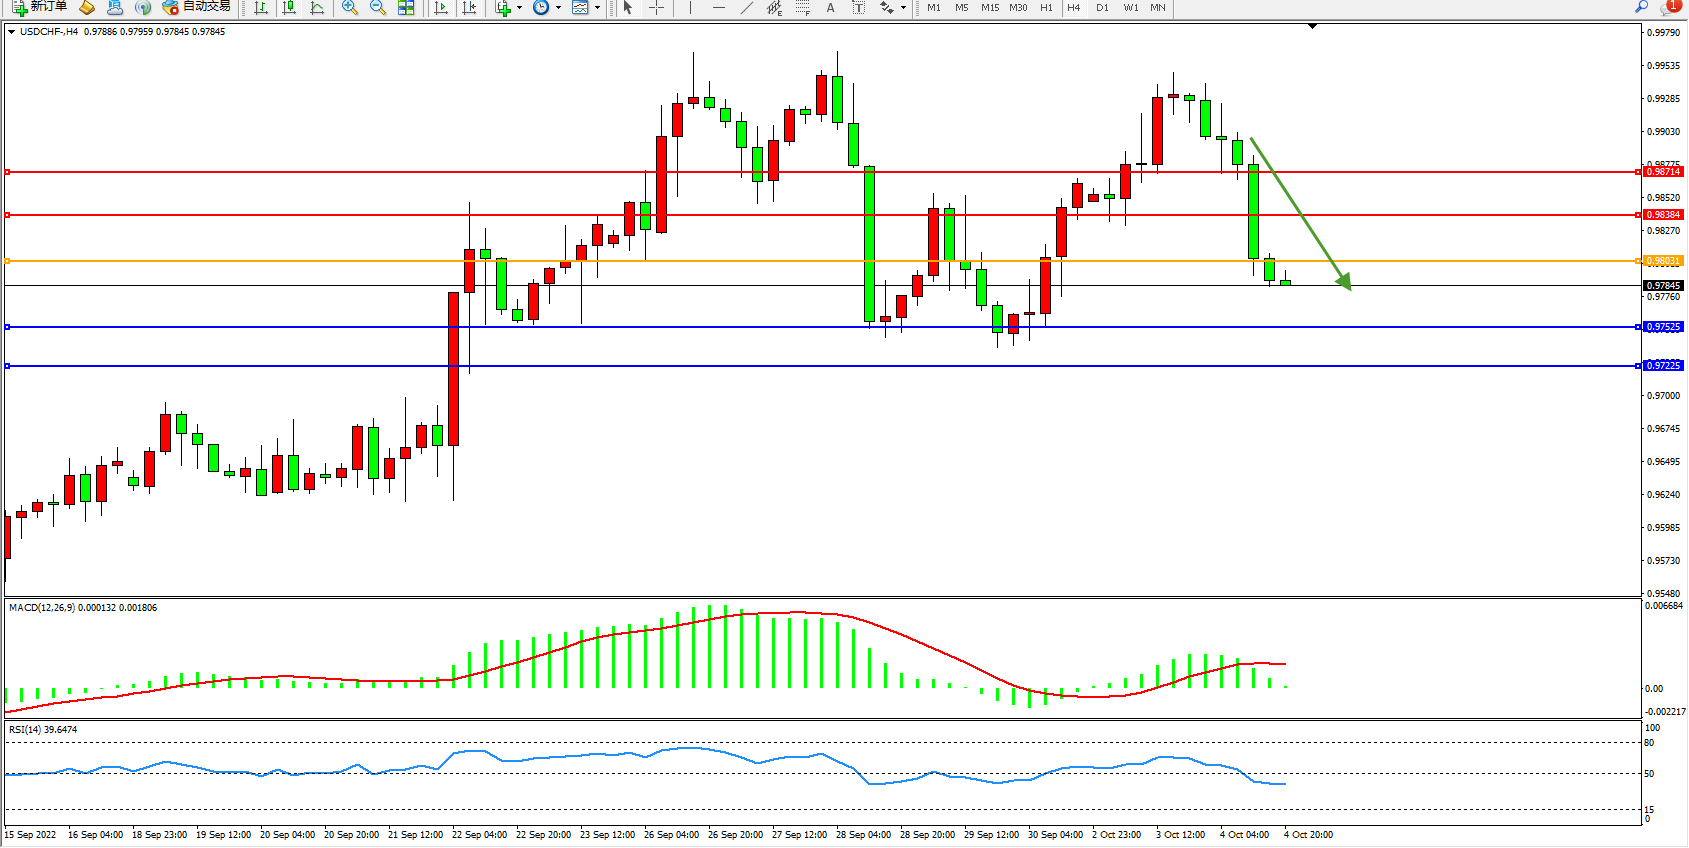The image size is (1689, 848).
Task: Zoom out on the chart
Action: click(378, 7)
